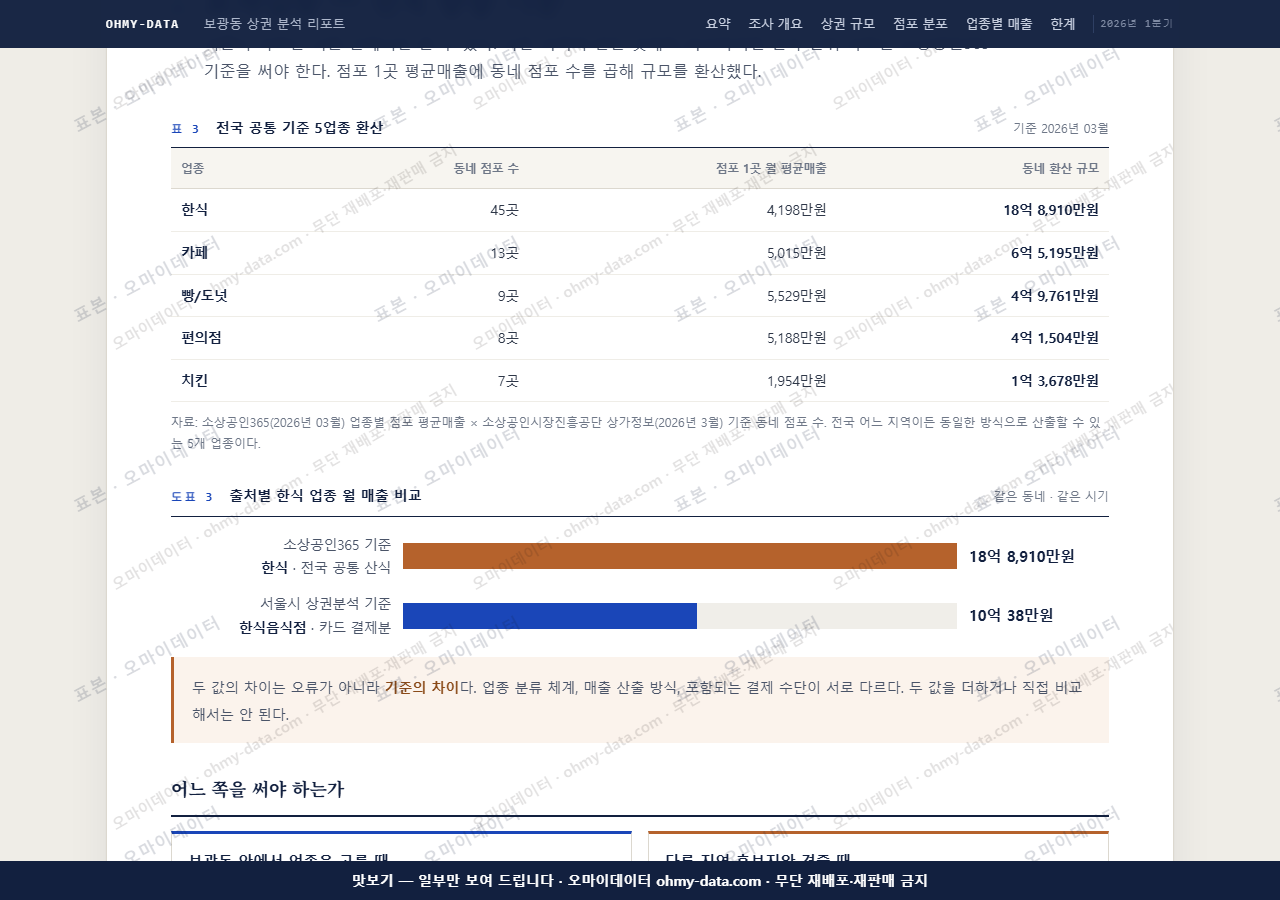The image size is (1280, 900).
Task: Click the 업종 column header
Action: (193, 168)
